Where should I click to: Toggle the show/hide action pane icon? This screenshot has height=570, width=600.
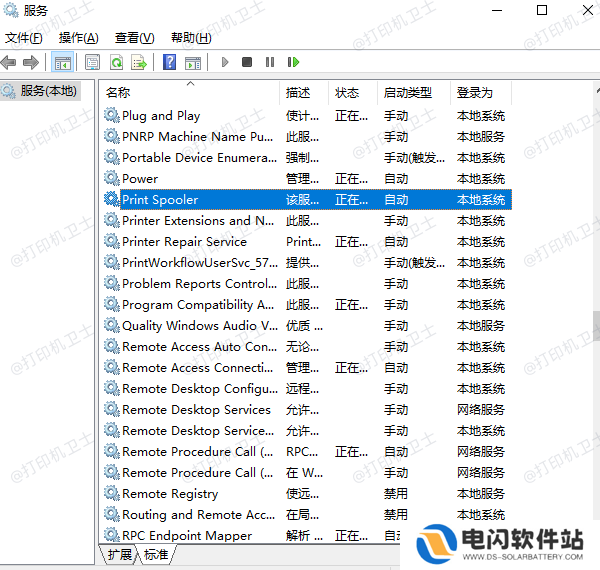(x=193, y=62)
